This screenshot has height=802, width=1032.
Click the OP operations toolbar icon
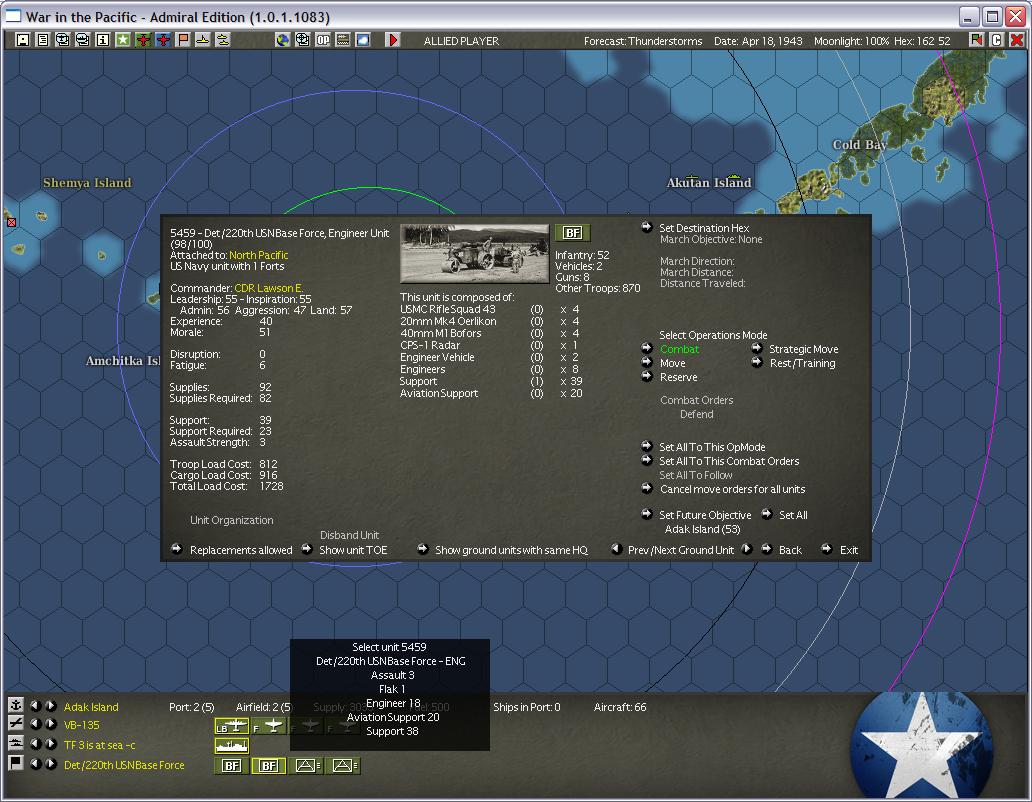coord(322,40)
